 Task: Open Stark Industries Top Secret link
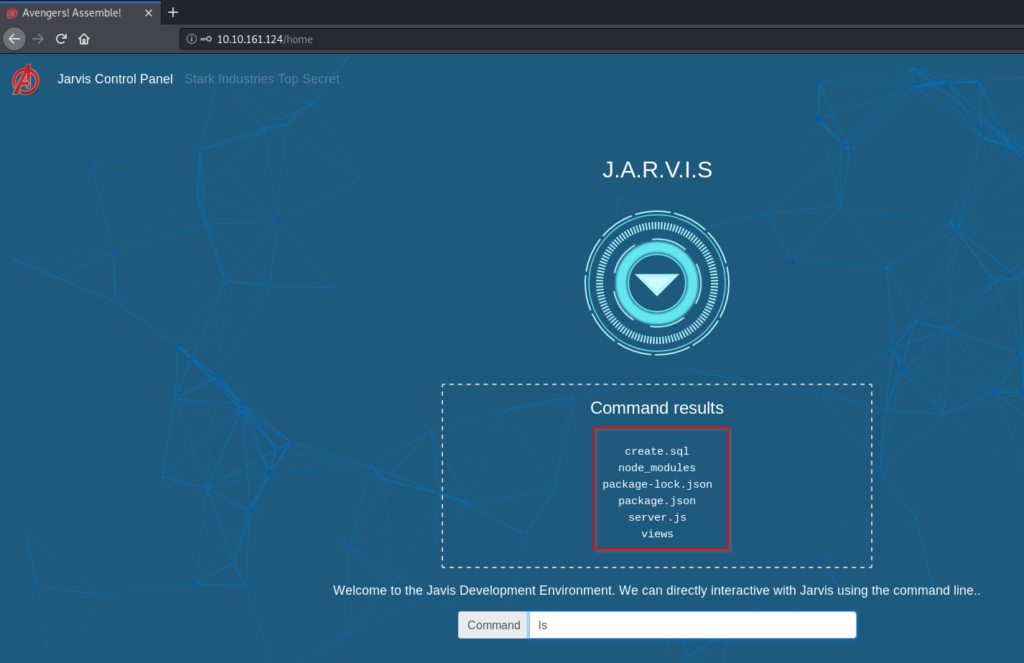[x=262, y=79]
